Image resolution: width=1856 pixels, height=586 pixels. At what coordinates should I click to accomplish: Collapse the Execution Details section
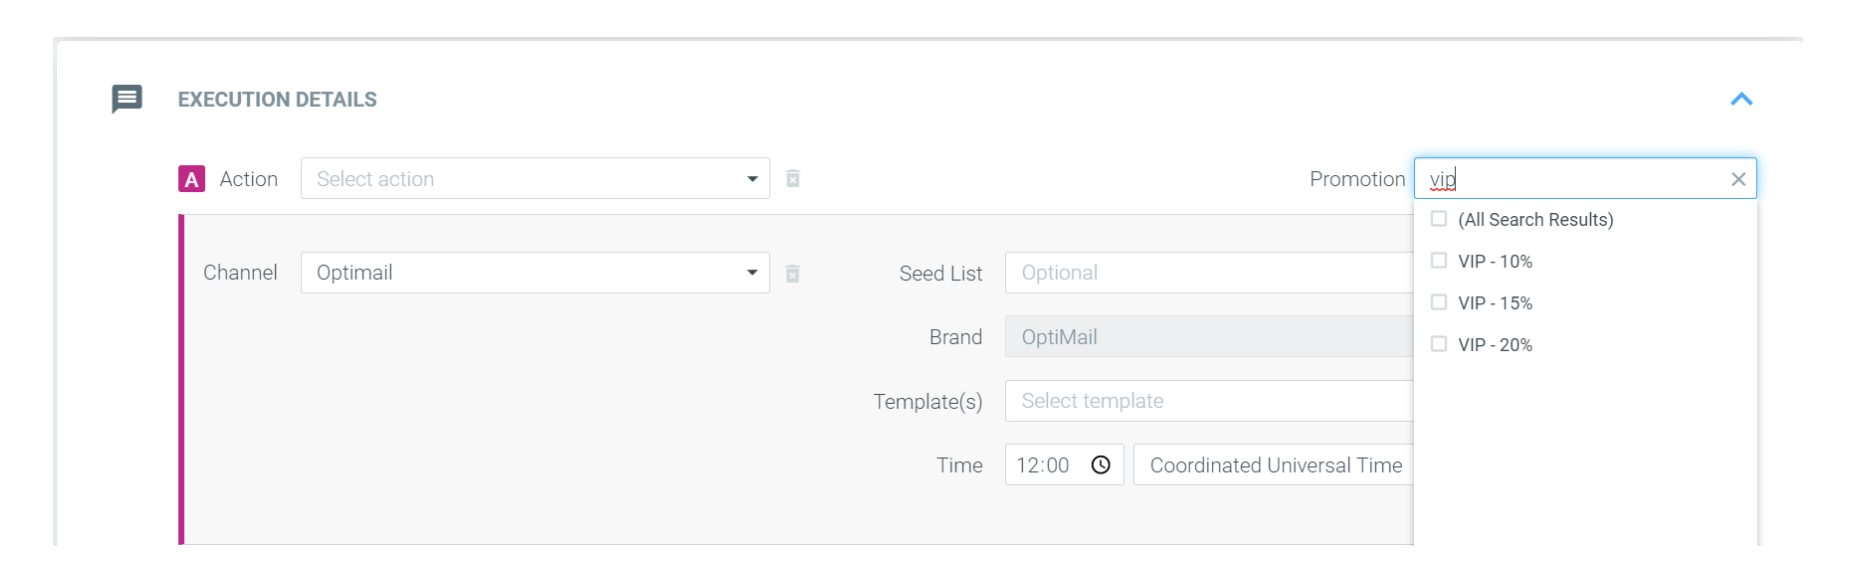point(1741,99)
